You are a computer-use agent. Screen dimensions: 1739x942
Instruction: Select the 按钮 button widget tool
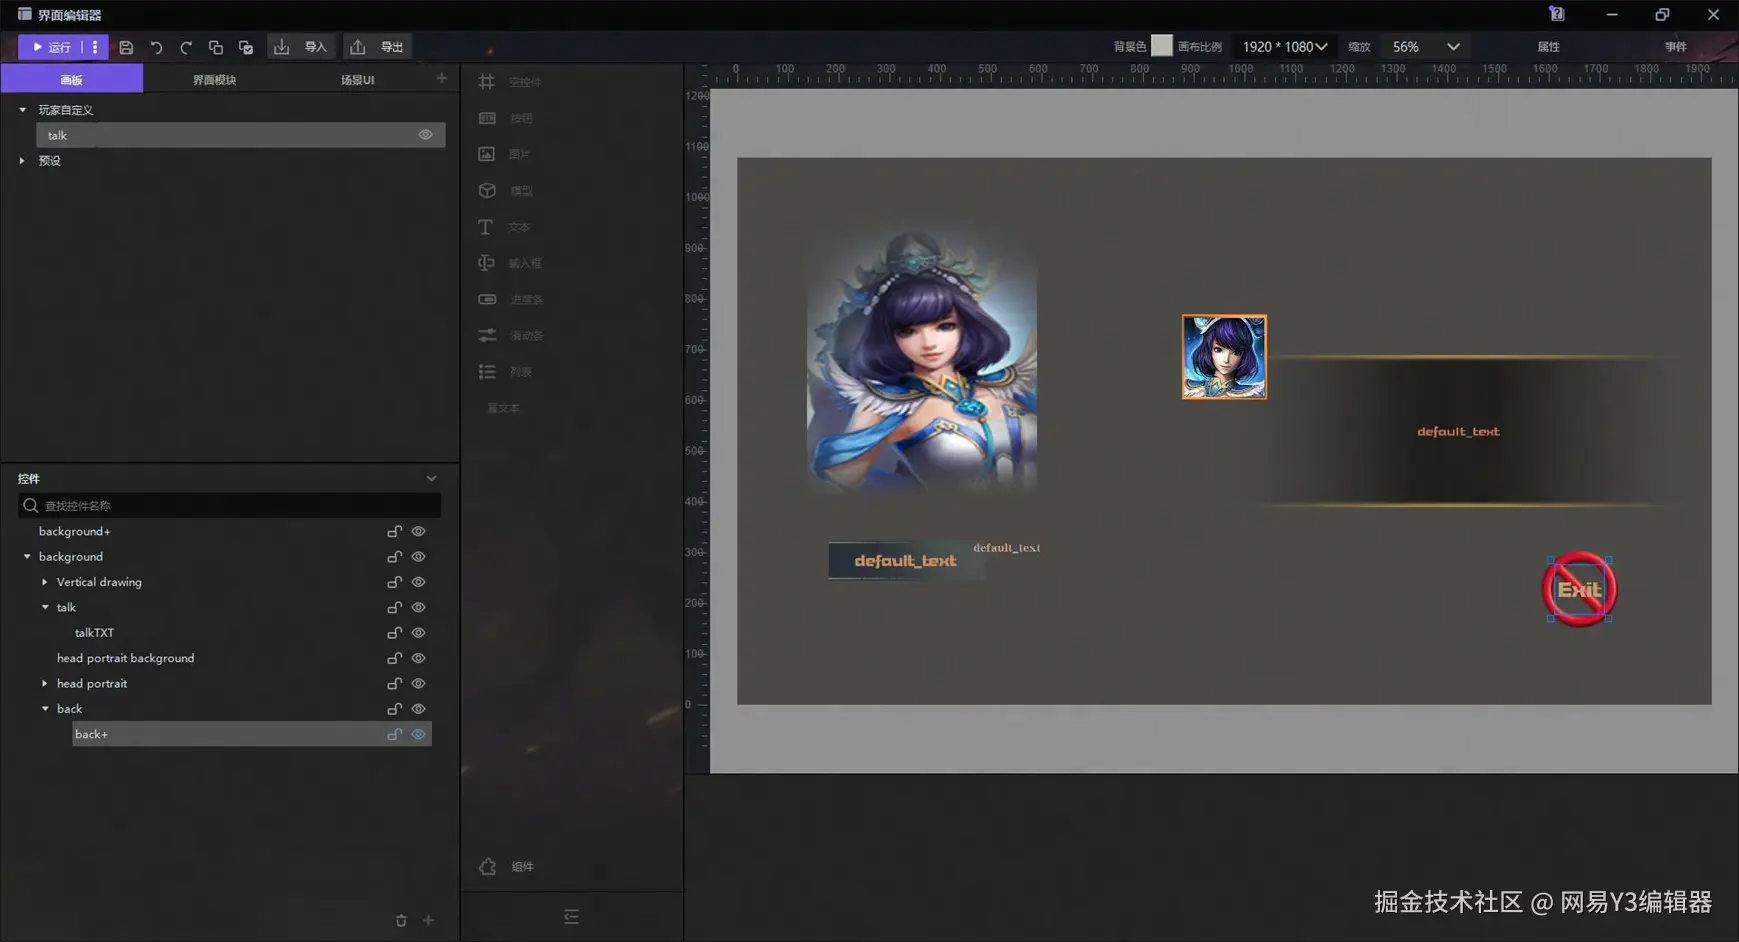pyautogui.click(x=506, y=118)
